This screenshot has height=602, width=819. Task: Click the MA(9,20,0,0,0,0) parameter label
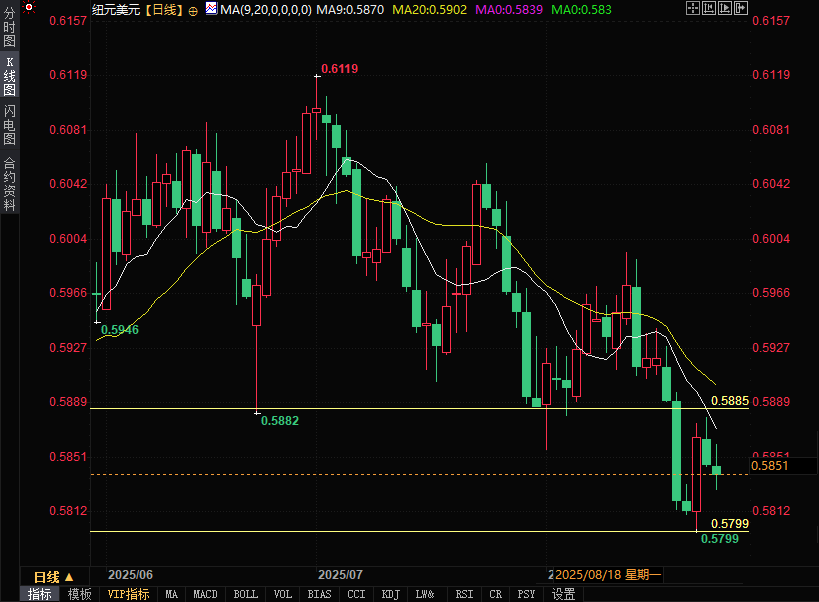click(266, 9)
